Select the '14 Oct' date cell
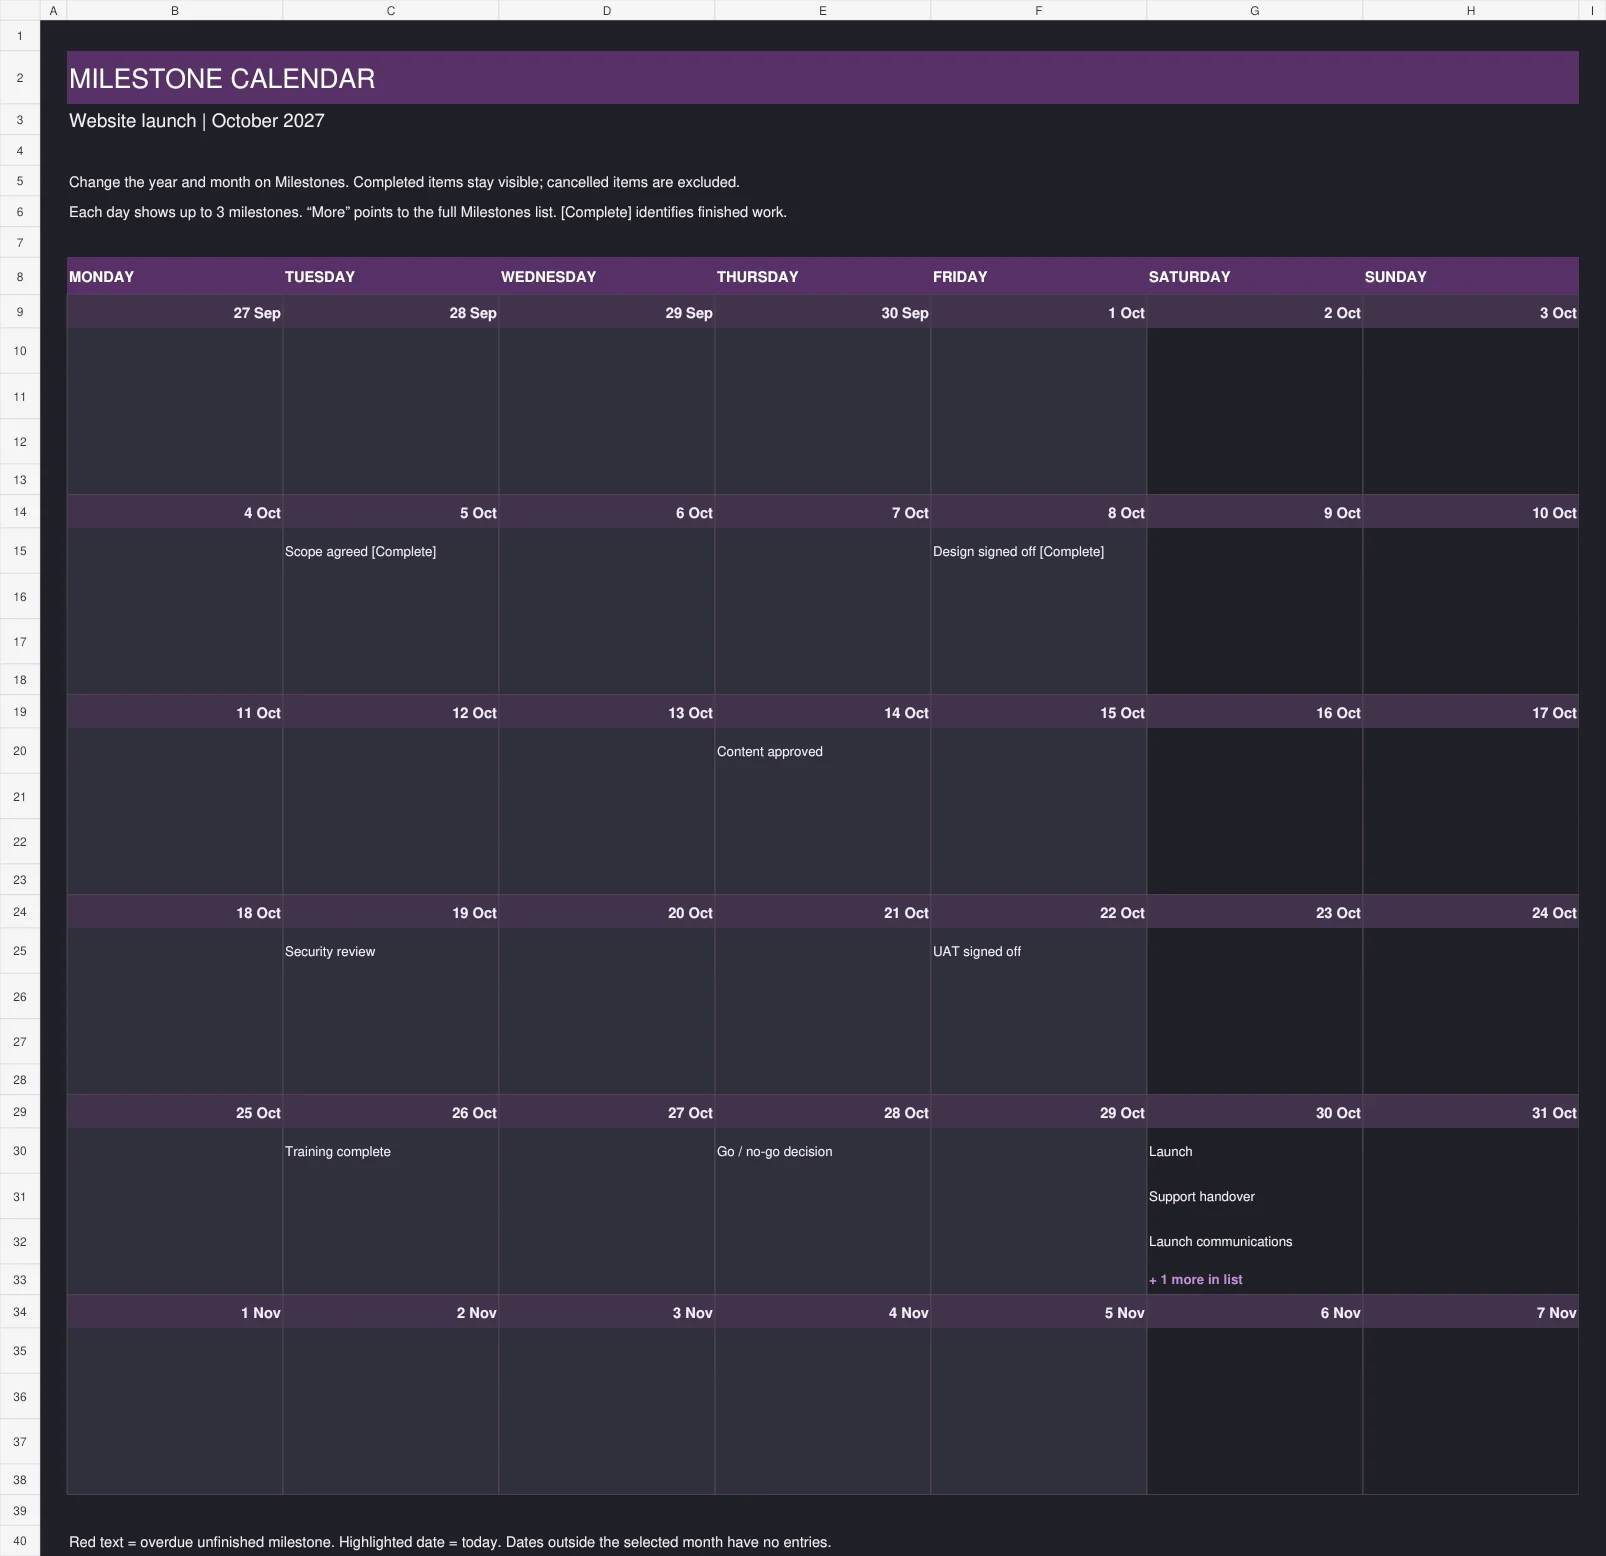The width and height of the screenshot is (1606, 1556). pos(823,712)
